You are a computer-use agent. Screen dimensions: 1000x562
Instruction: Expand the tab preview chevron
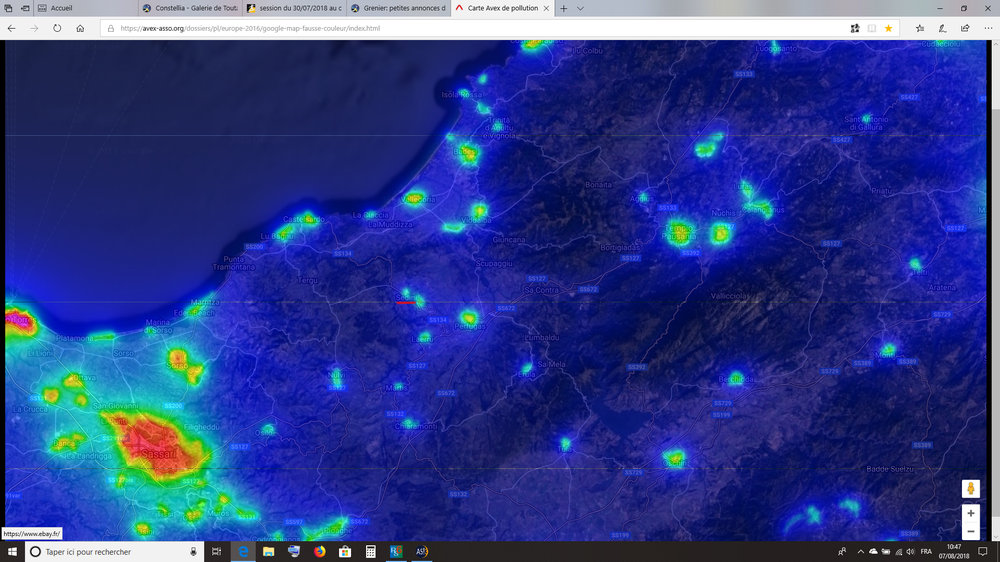pos(580,8)
